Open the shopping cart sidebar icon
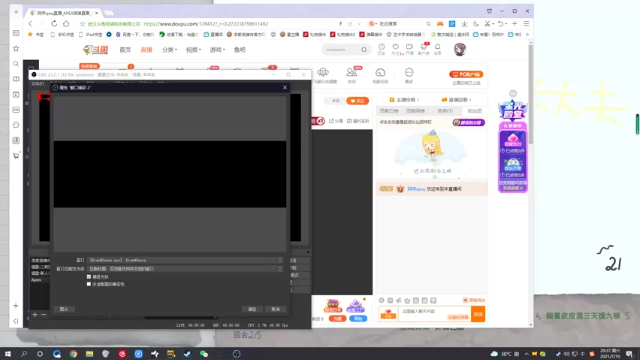The width and height of the screenshot is (640, 360). coord(16,156)
